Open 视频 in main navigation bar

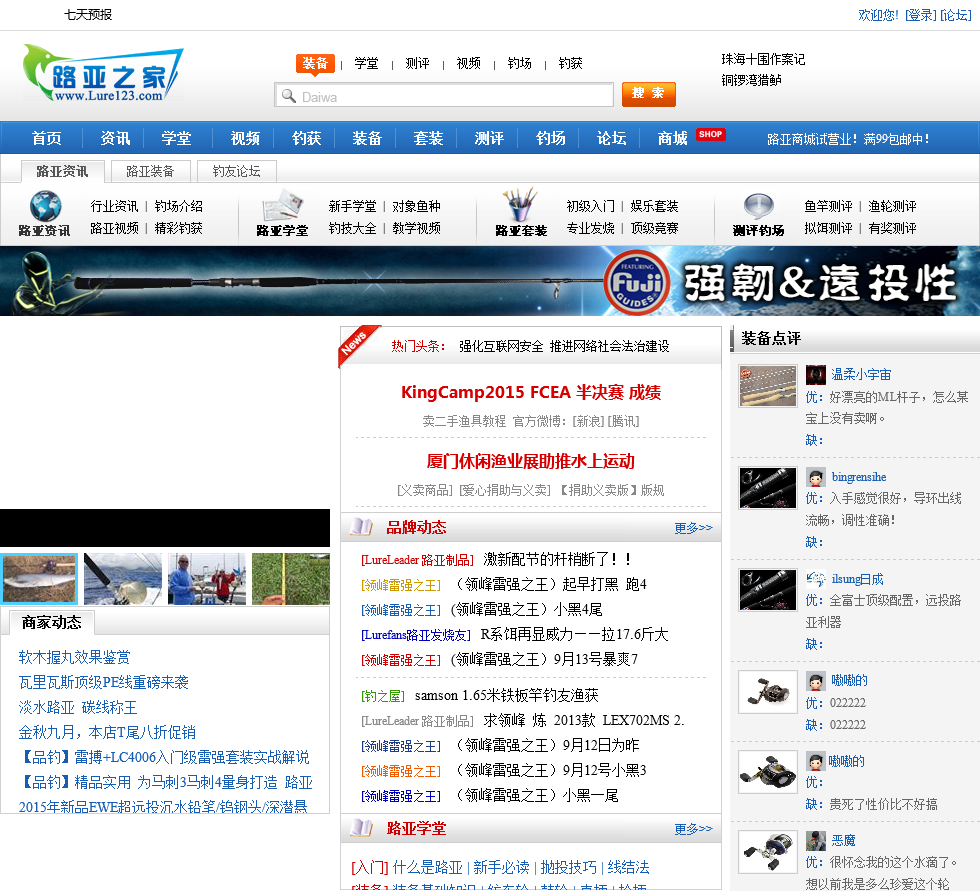click(x=245, y=138)
